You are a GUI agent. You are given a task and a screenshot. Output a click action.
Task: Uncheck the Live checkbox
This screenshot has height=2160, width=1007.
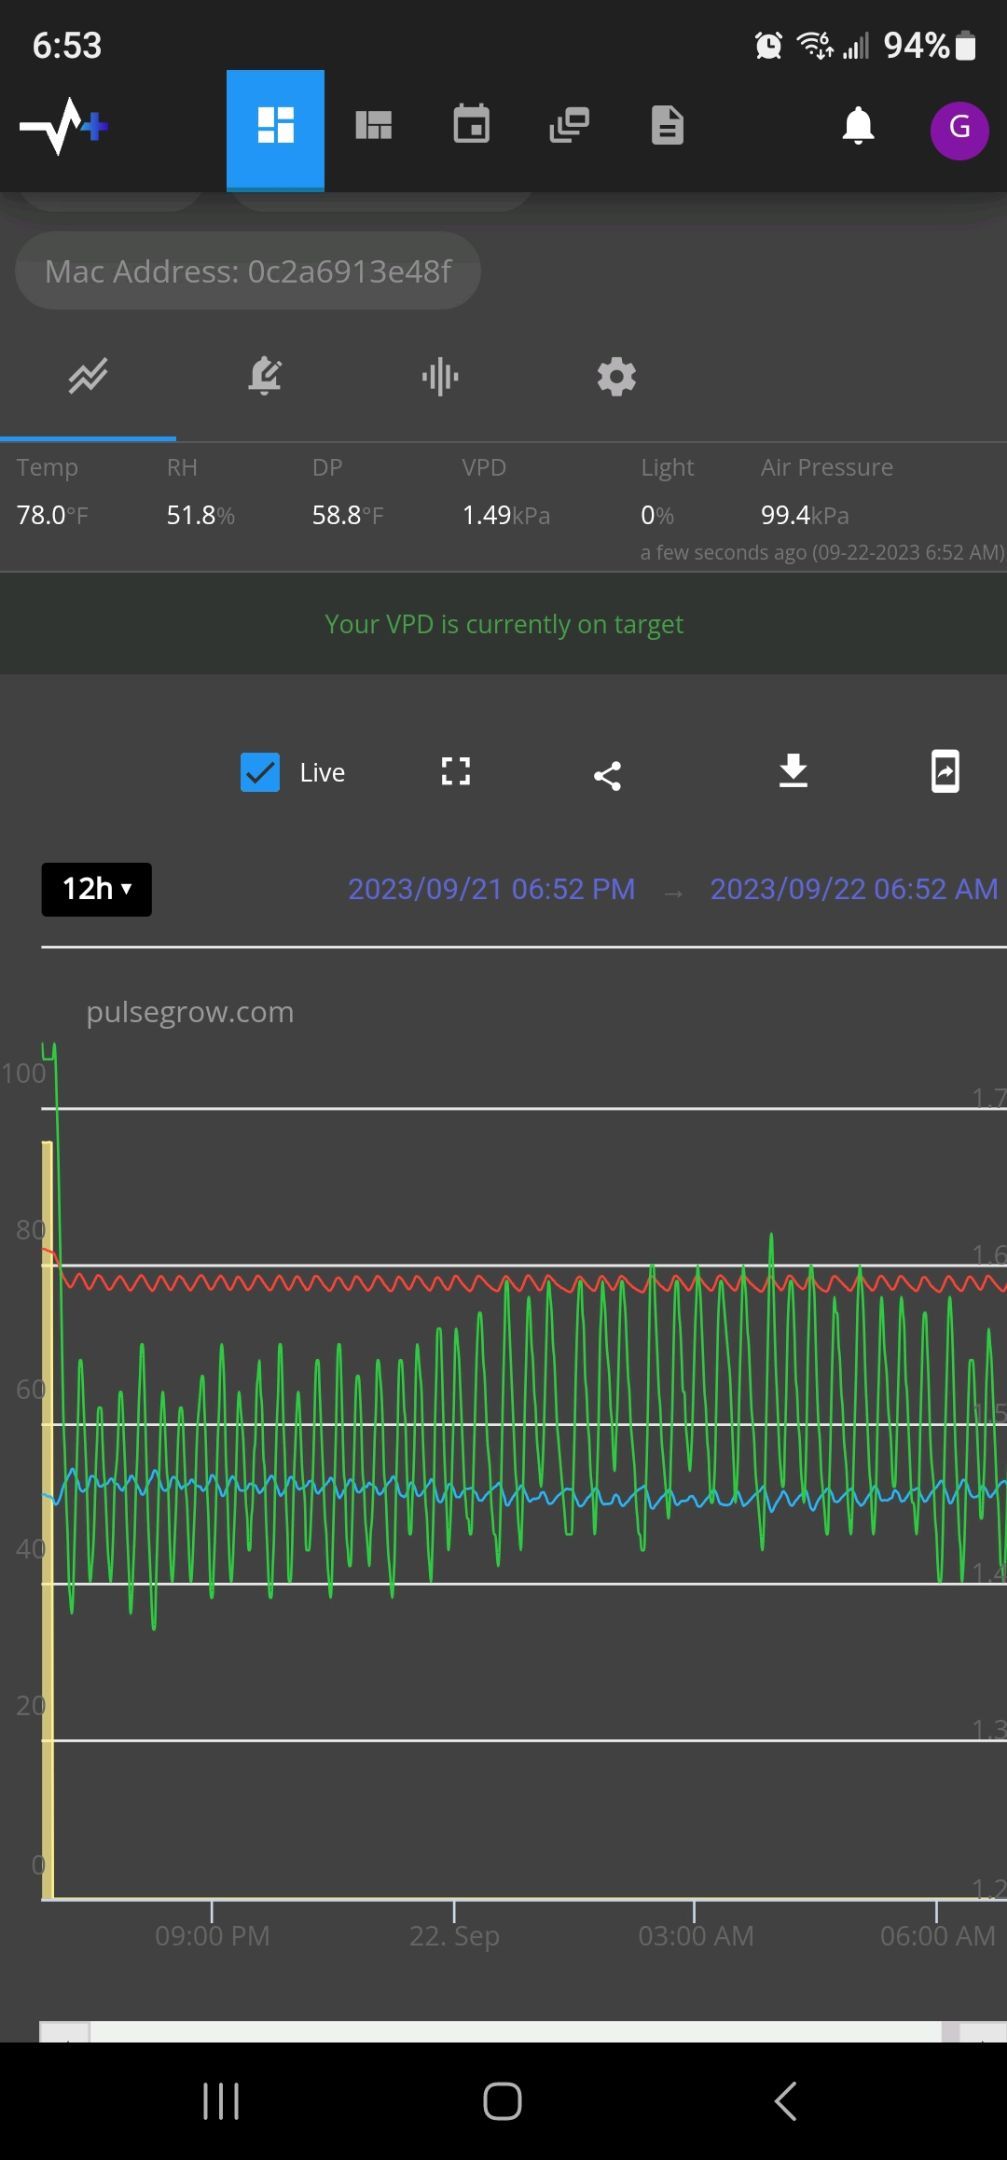pyautogui.click(x=260, y=772)
